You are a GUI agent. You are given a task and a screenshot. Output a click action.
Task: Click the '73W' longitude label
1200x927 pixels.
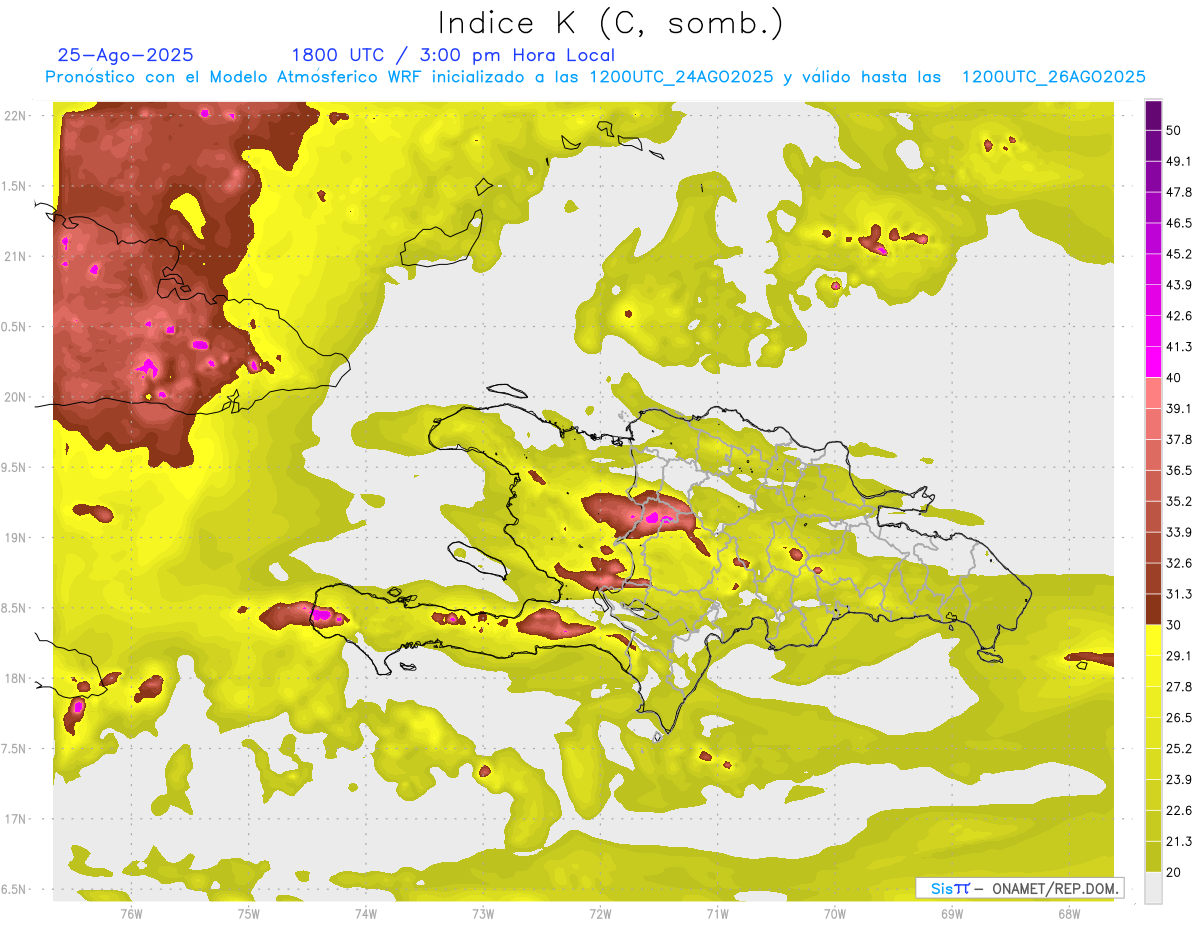[x=483, y=913]
